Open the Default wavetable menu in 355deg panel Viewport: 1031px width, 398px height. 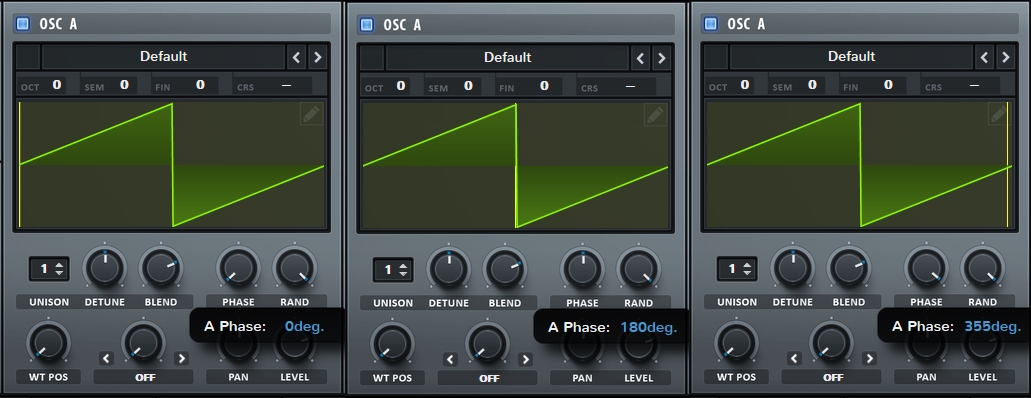point(851,57)
